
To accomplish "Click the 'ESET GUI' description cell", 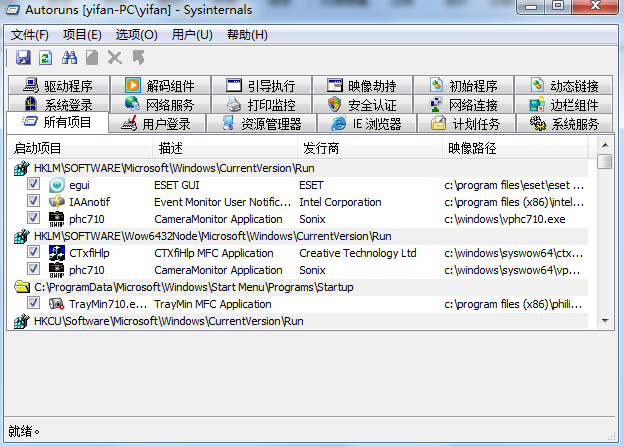I will click(x=177, y=185).
